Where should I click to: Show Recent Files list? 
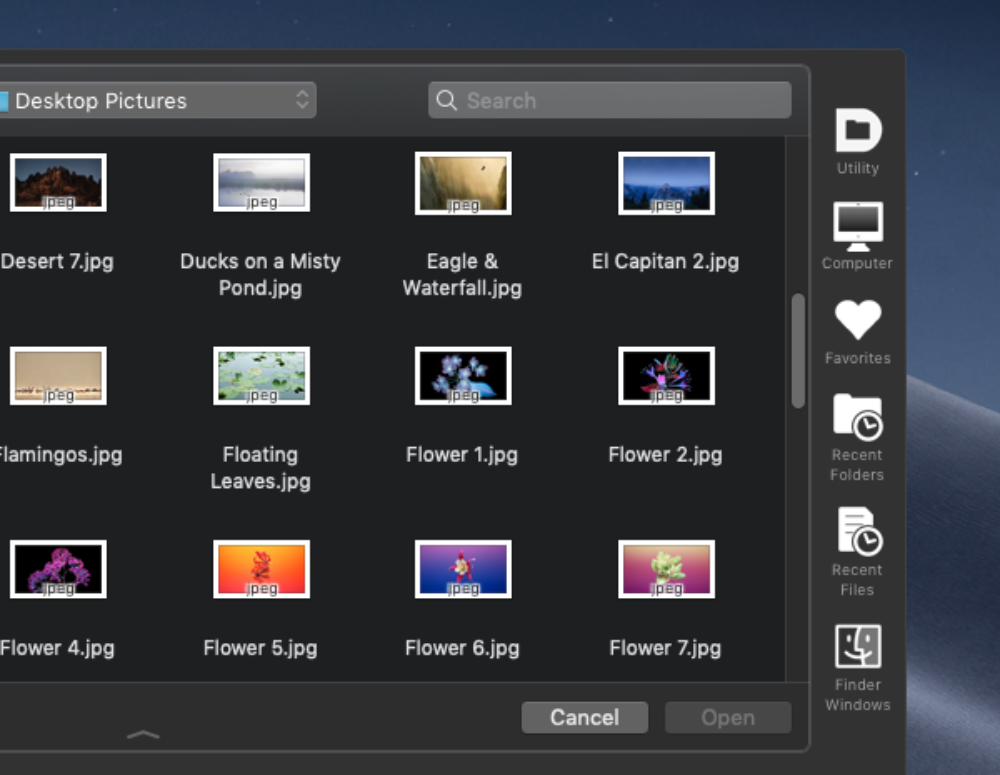[857, 532]
